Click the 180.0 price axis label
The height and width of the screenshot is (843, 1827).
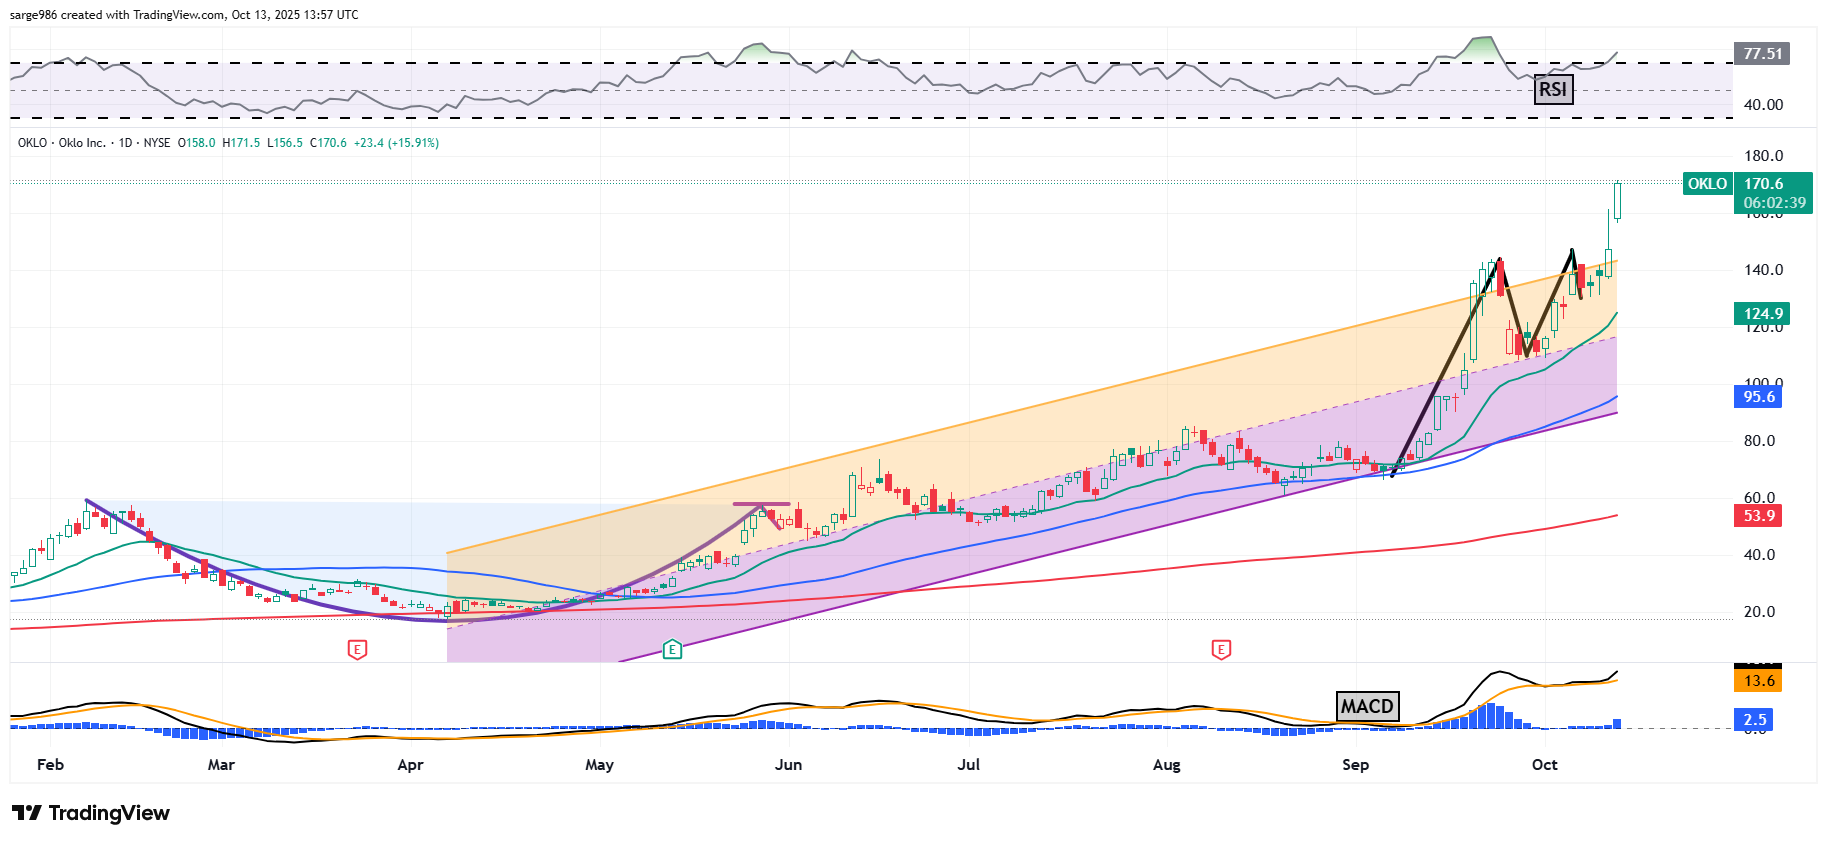coord(1763,156)
